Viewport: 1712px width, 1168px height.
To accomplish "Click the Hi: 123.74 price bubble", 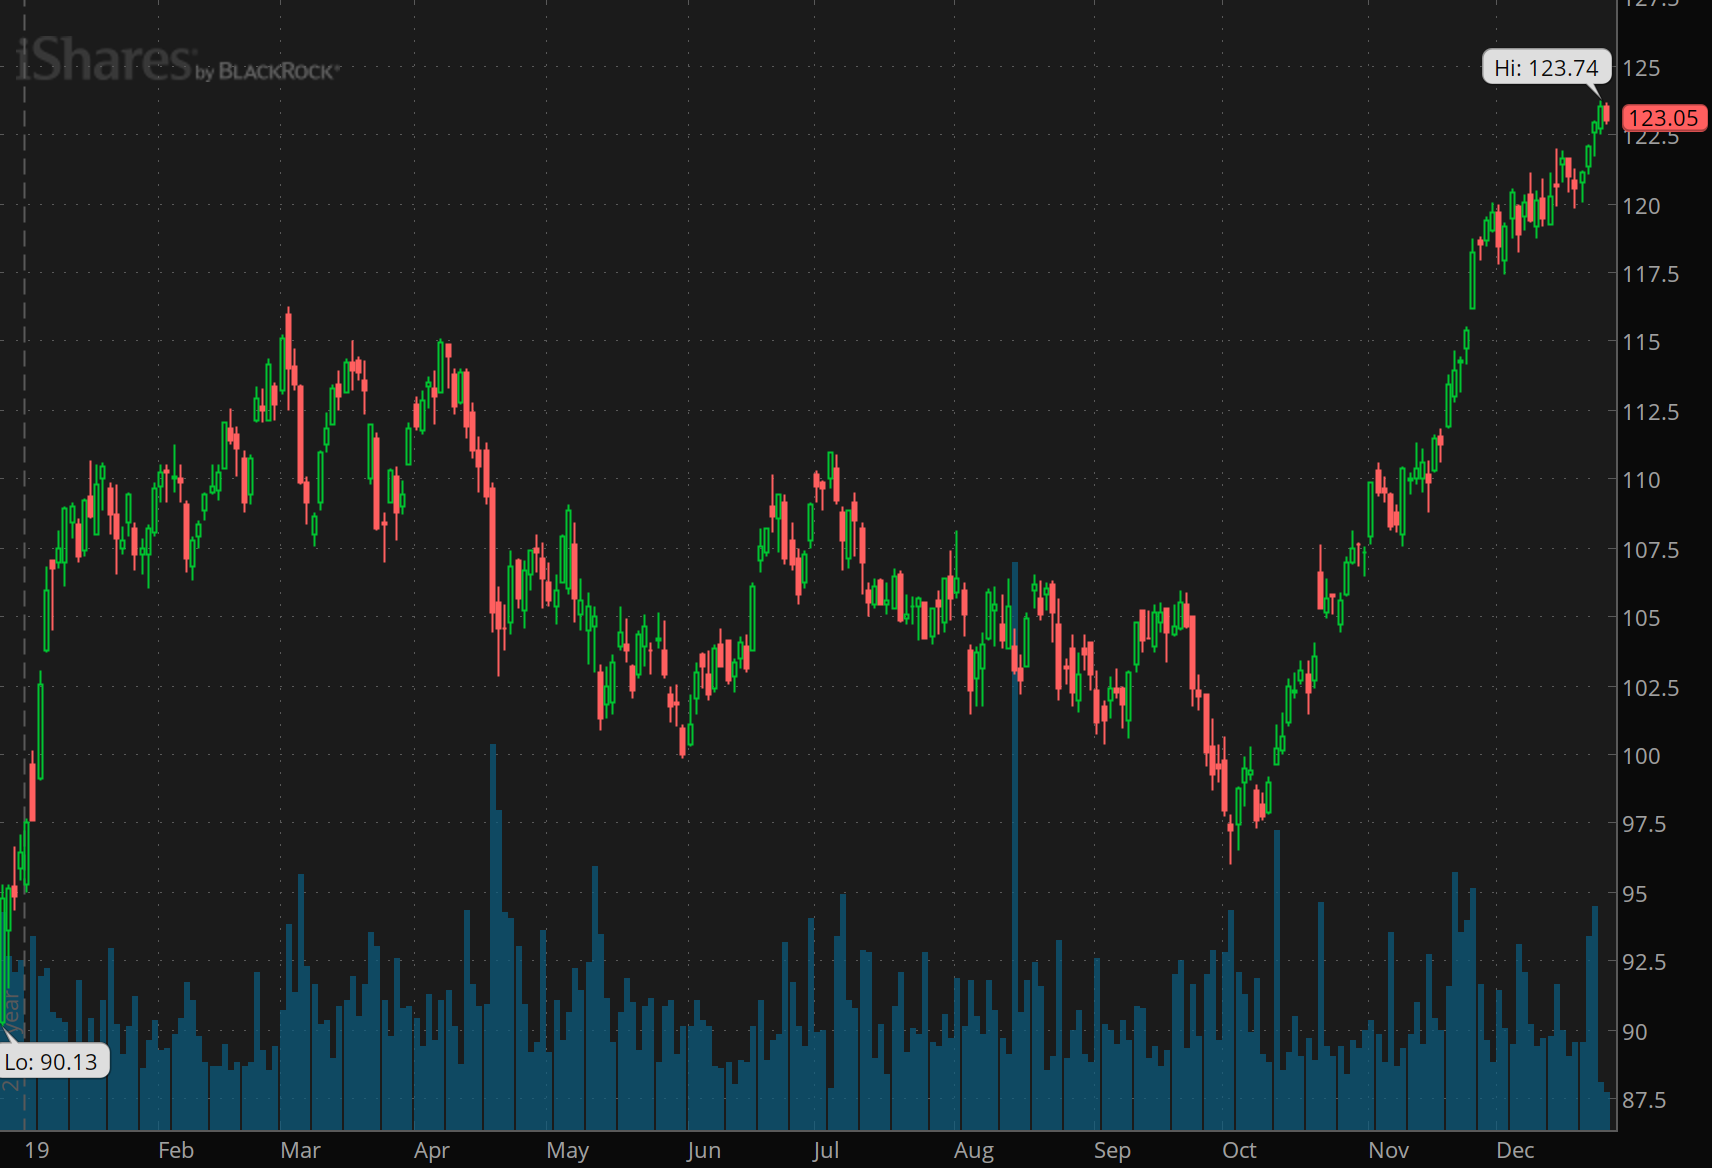I will pyautogui.click(x=1546, y=67).
